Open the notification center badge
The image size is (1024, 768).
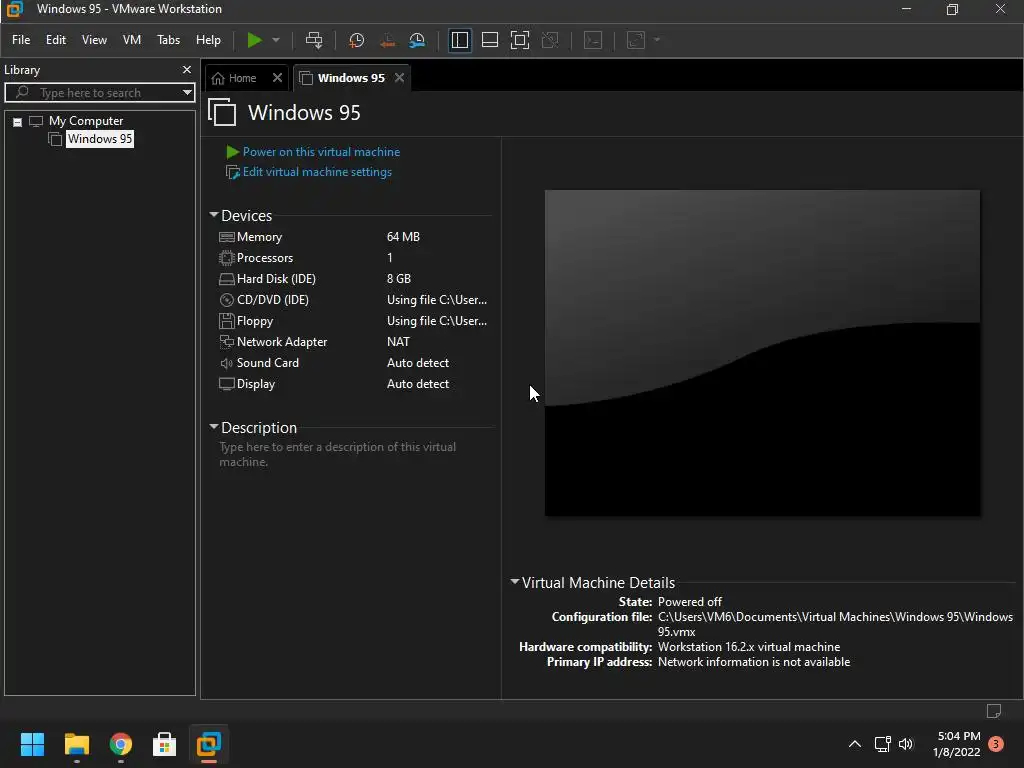pyautogui.click(x=996, y=744)
